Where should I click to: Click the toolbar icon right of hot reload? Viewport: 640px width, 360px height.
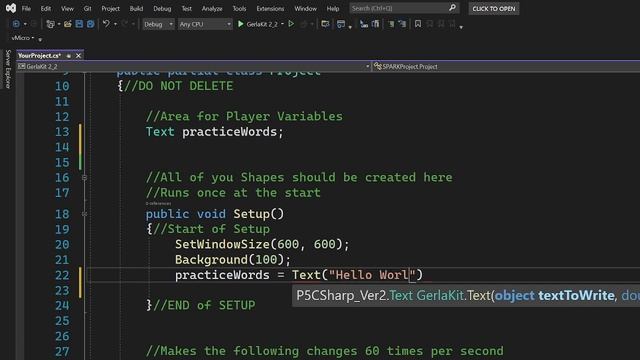pos(325,24)
